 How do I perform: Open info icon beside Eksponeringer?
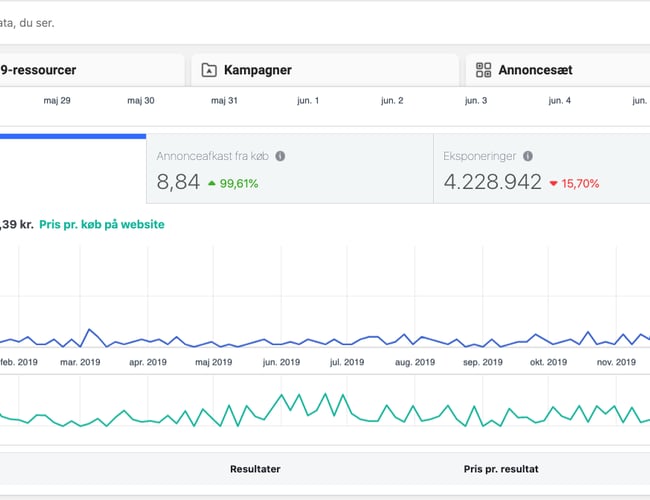527,156
